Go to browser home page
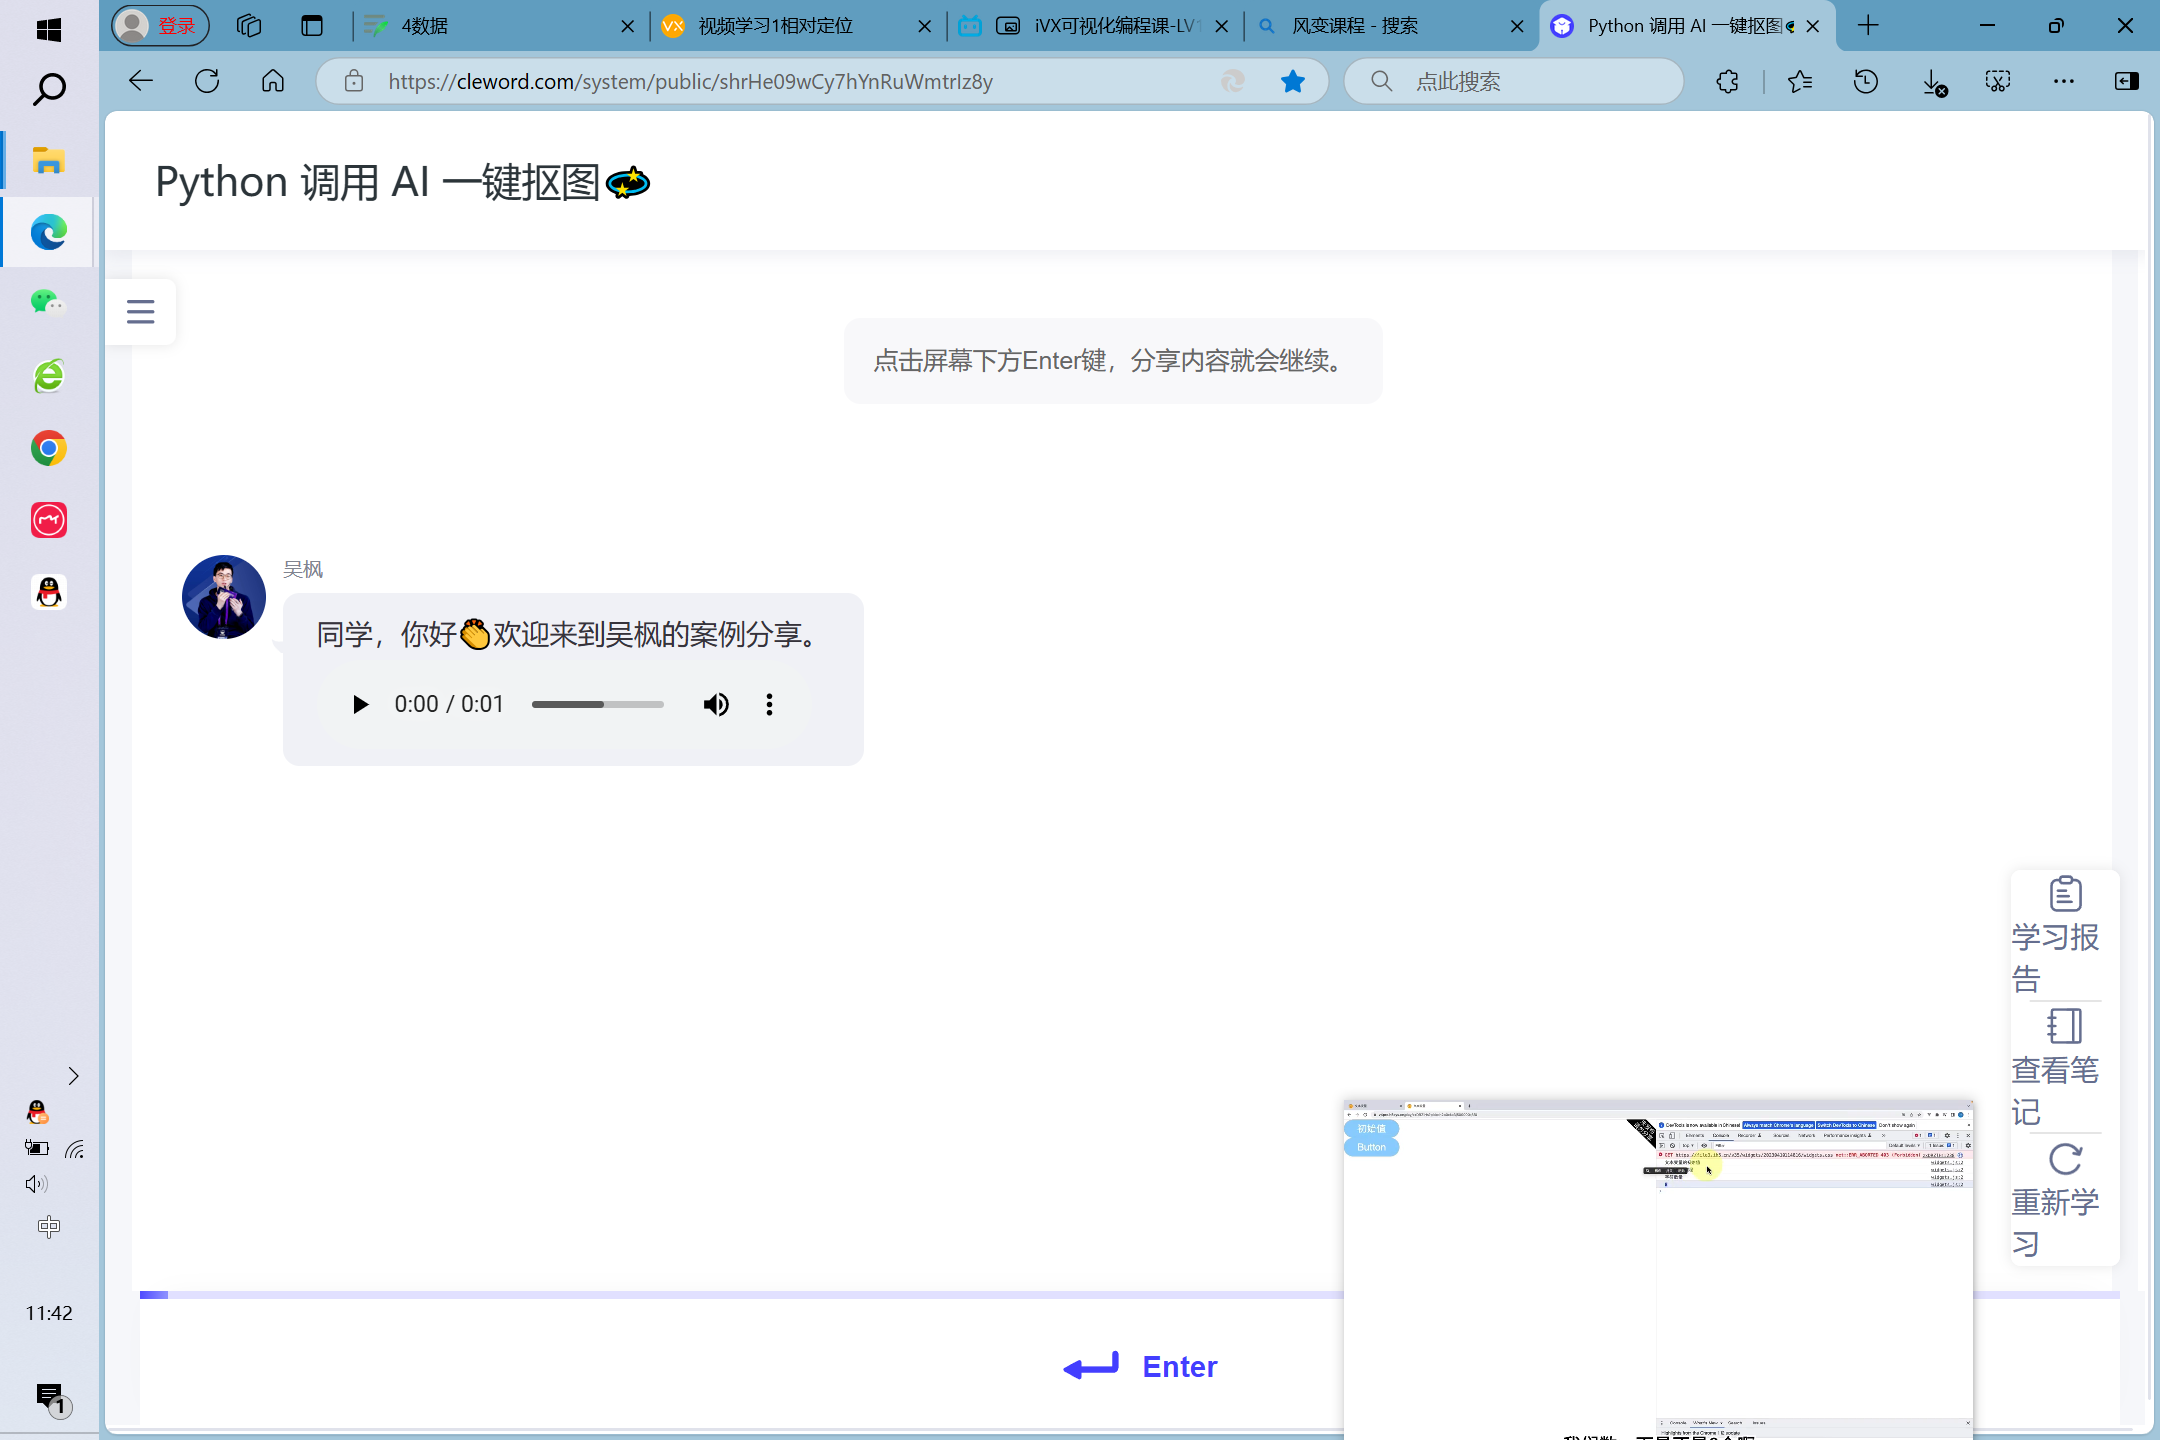 273,81
